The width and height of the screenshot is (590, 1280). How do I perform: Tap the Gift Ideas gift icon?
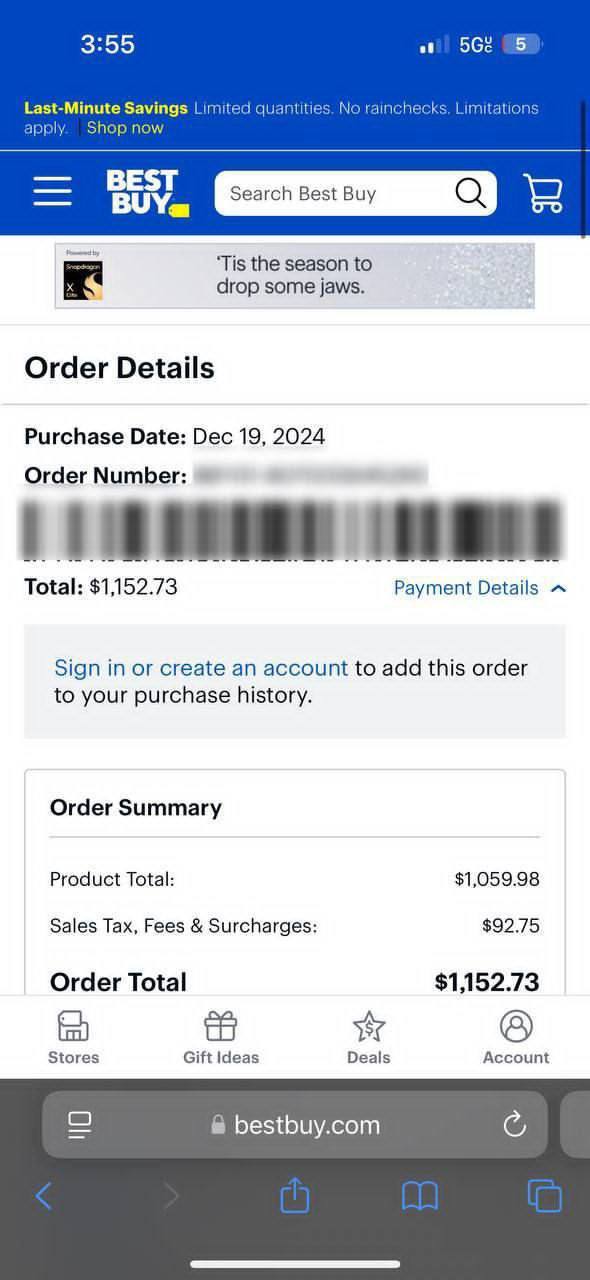pos(220,1026)
